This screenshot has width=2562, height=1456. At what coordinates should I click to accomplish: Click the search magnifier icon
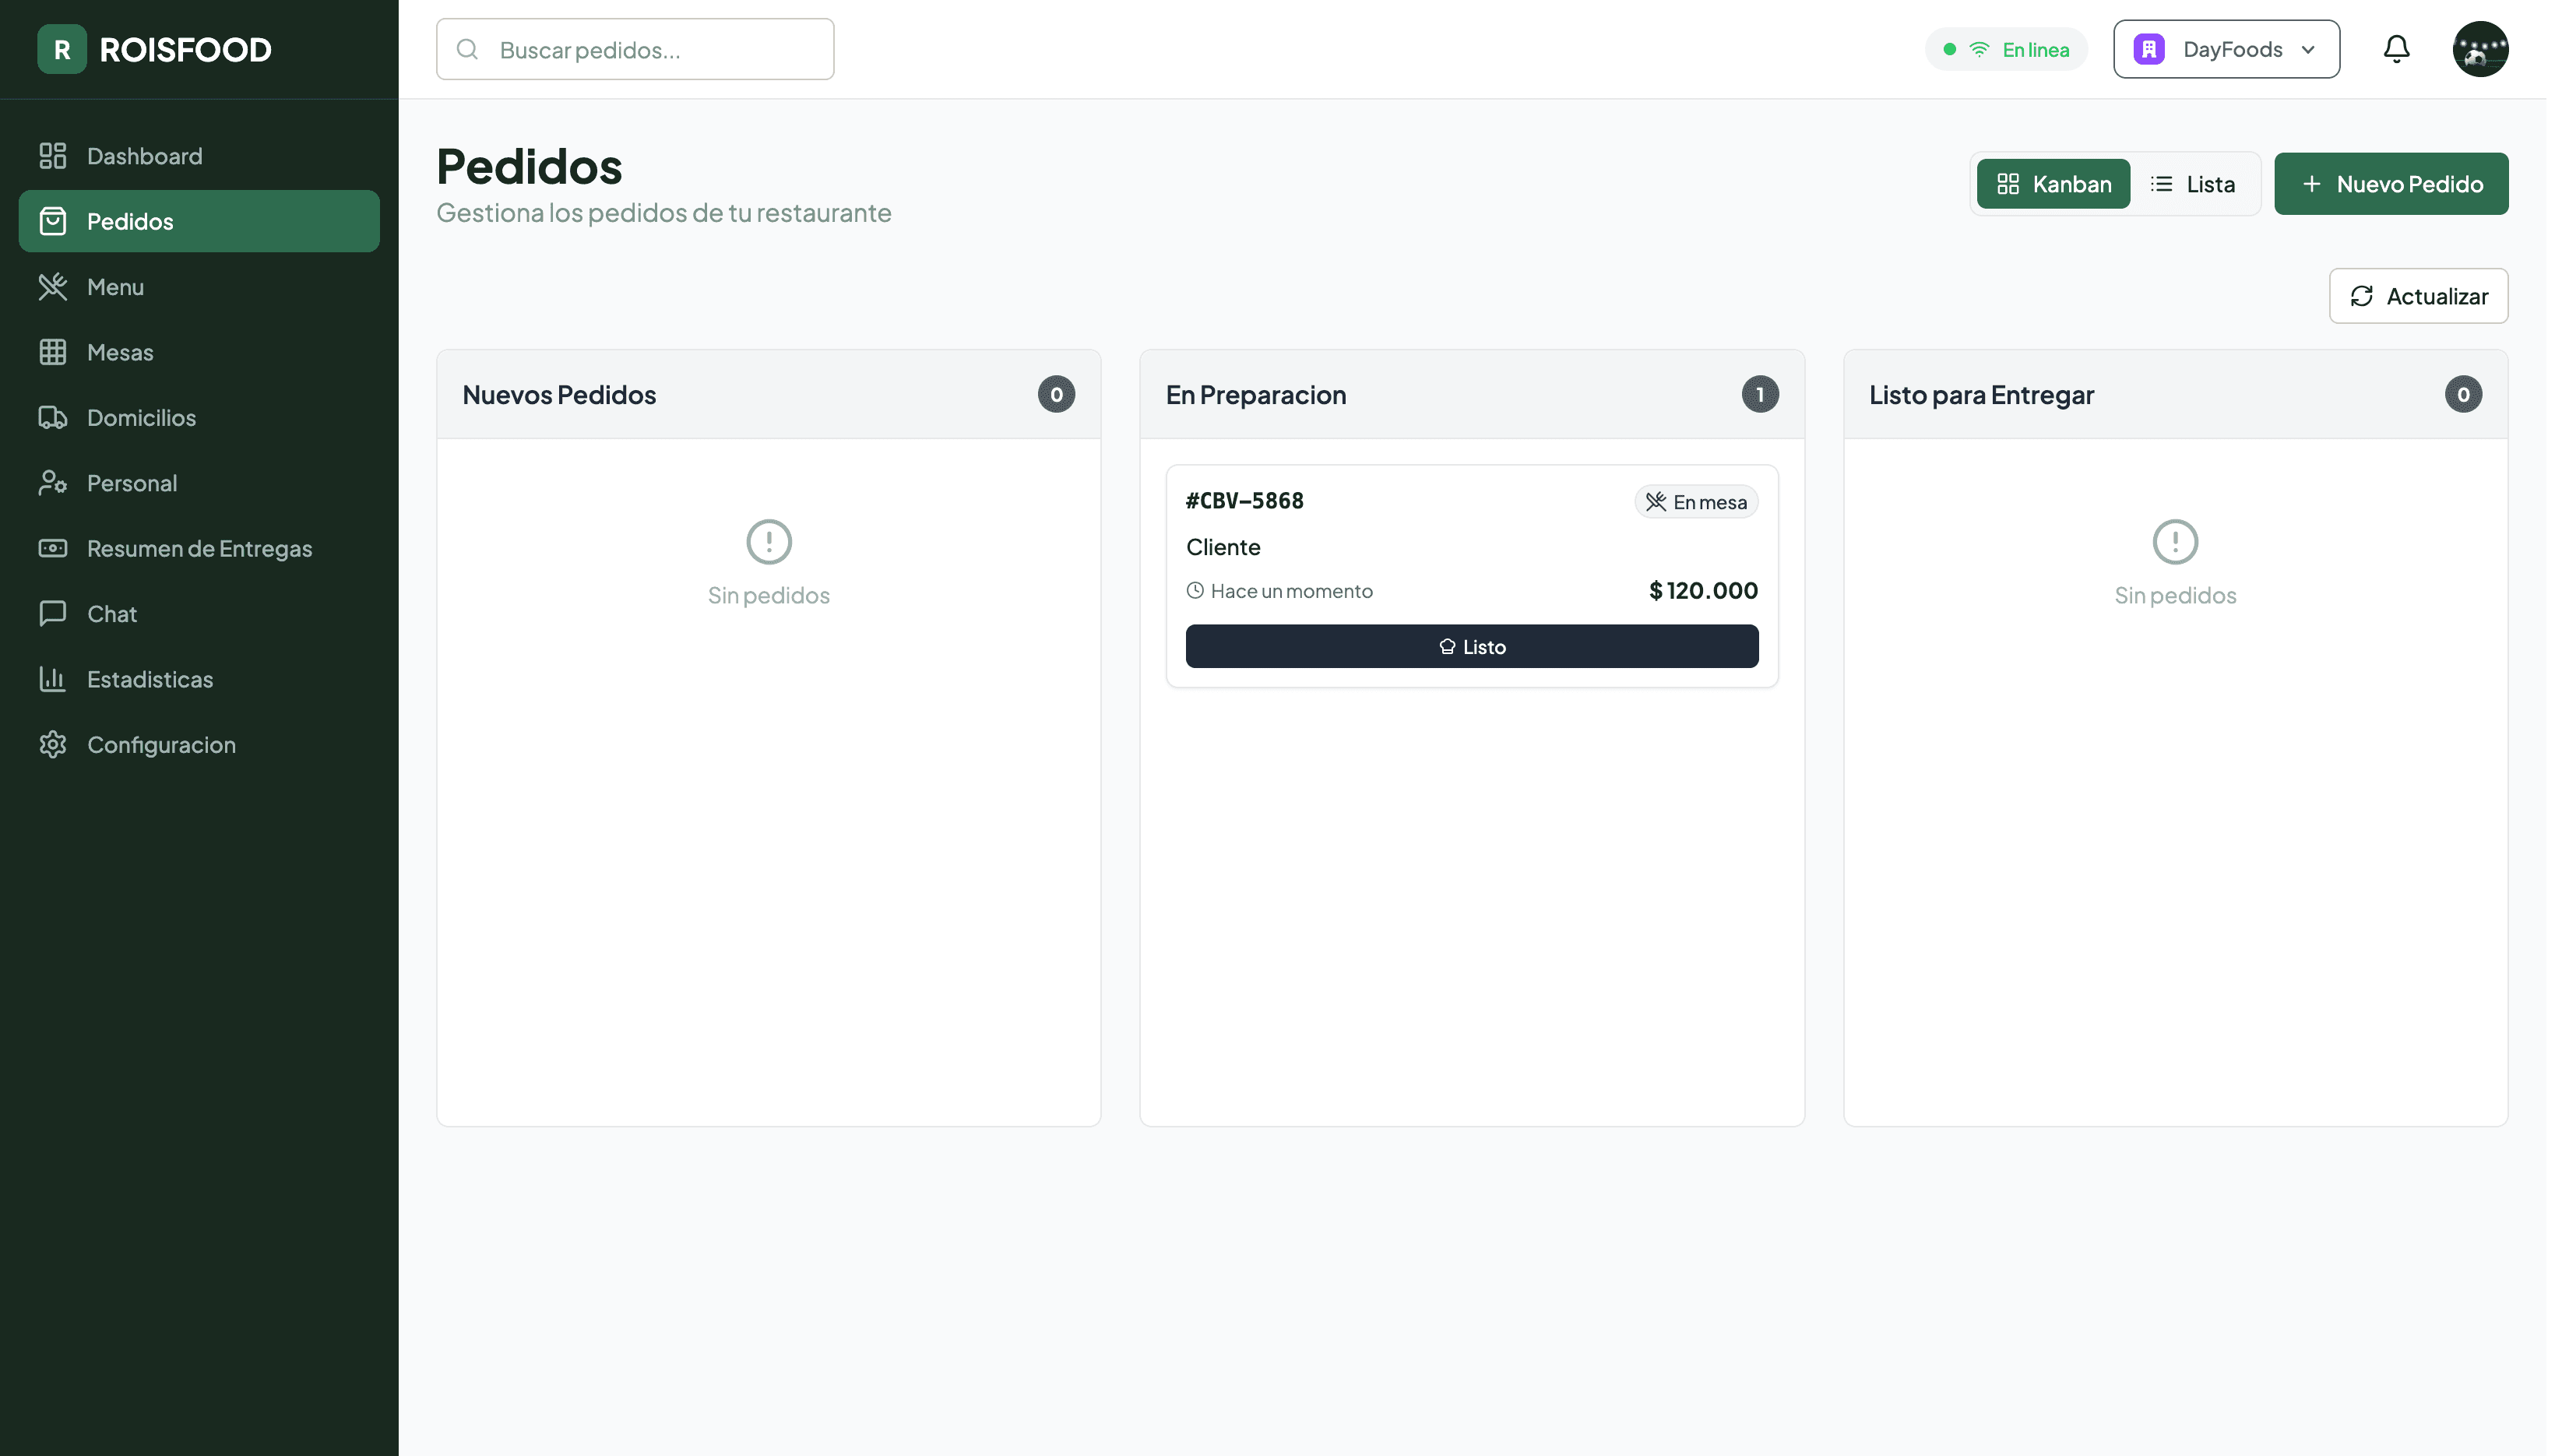coord(467,49)
